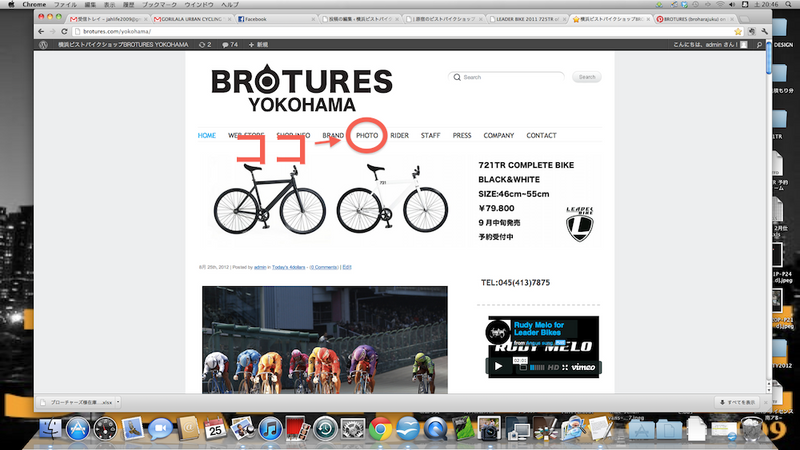Open the comments bubble showing 74
The image size is (800, 450).
(230, 45)
